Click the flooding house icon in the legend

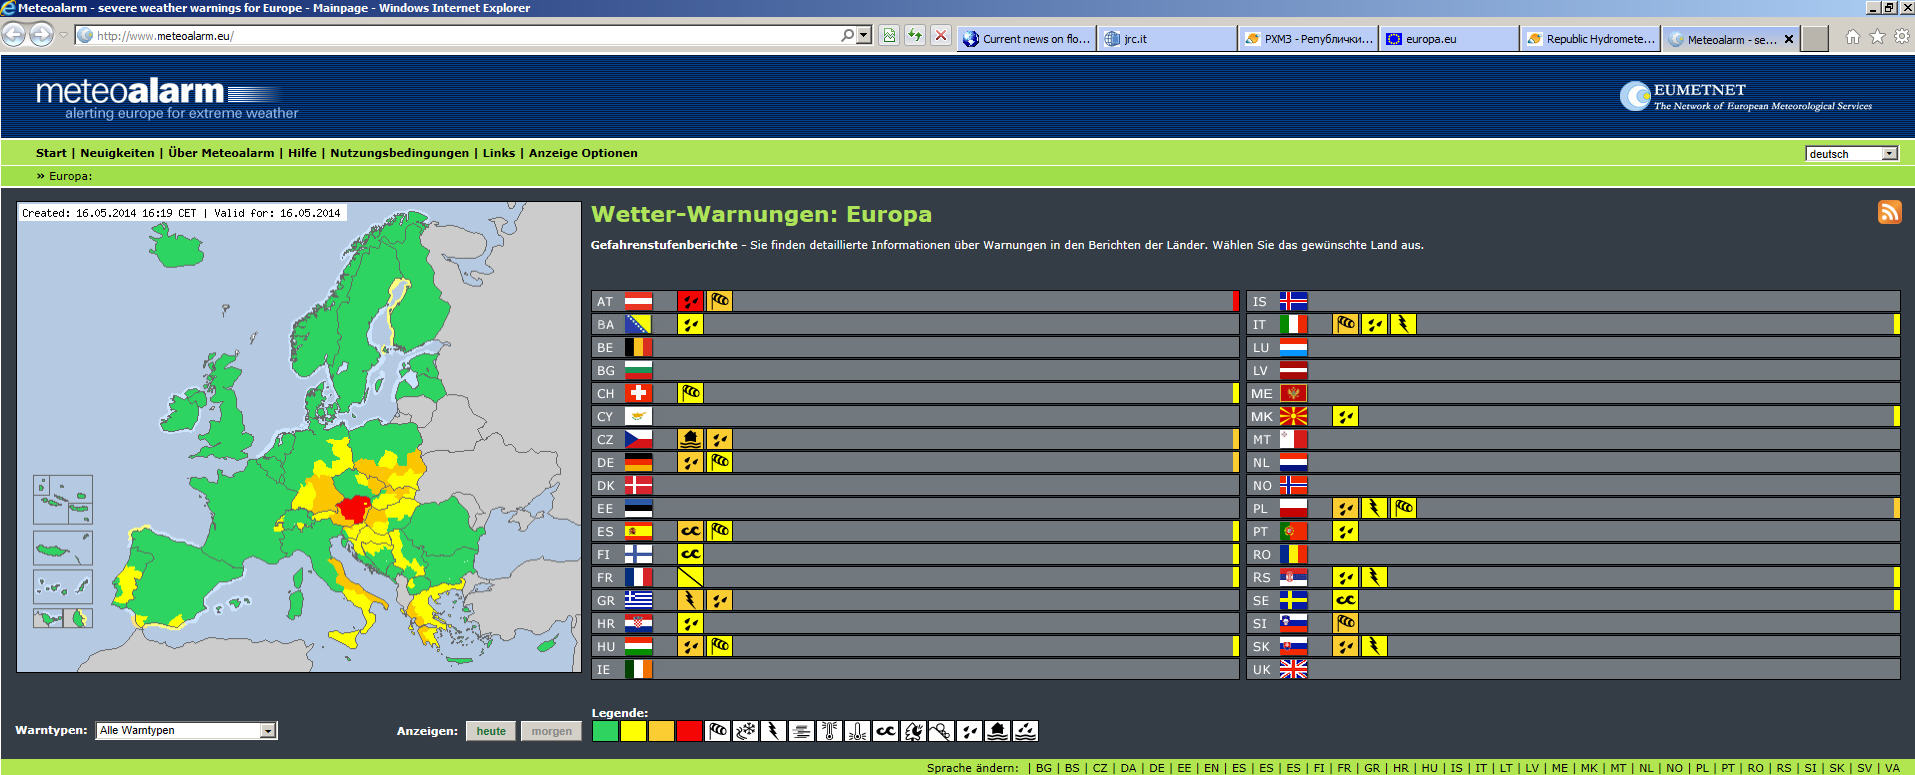[997, 731]
